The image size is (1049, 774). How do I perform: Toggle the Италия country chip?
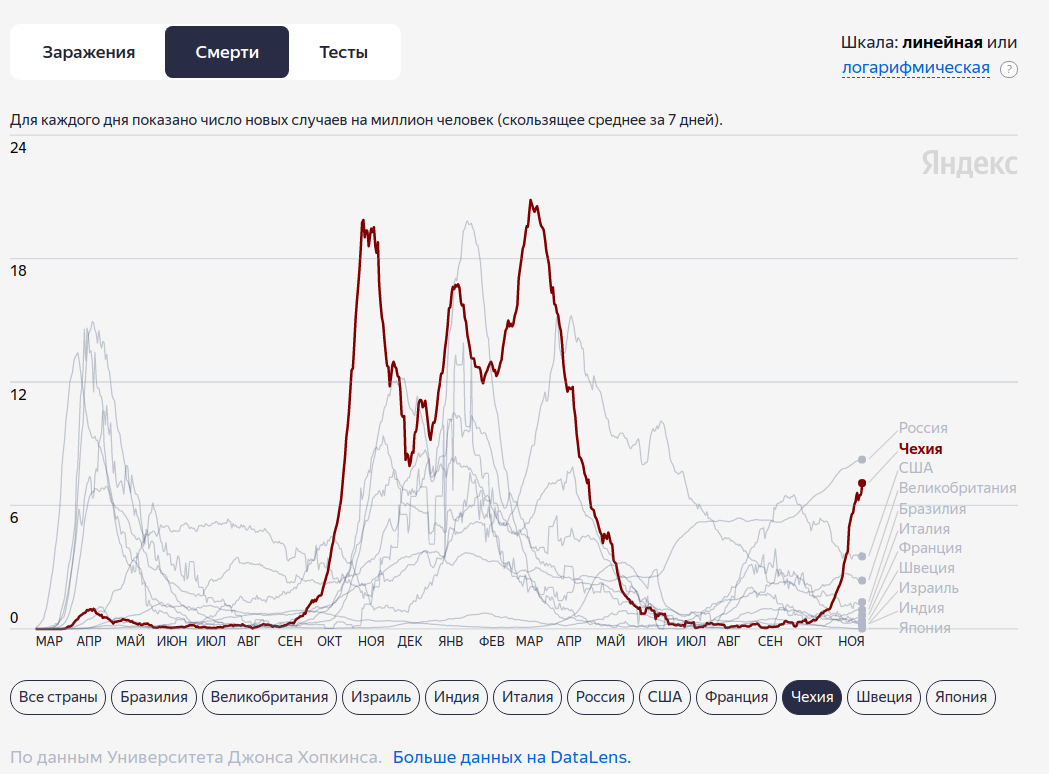coord(527,697)
